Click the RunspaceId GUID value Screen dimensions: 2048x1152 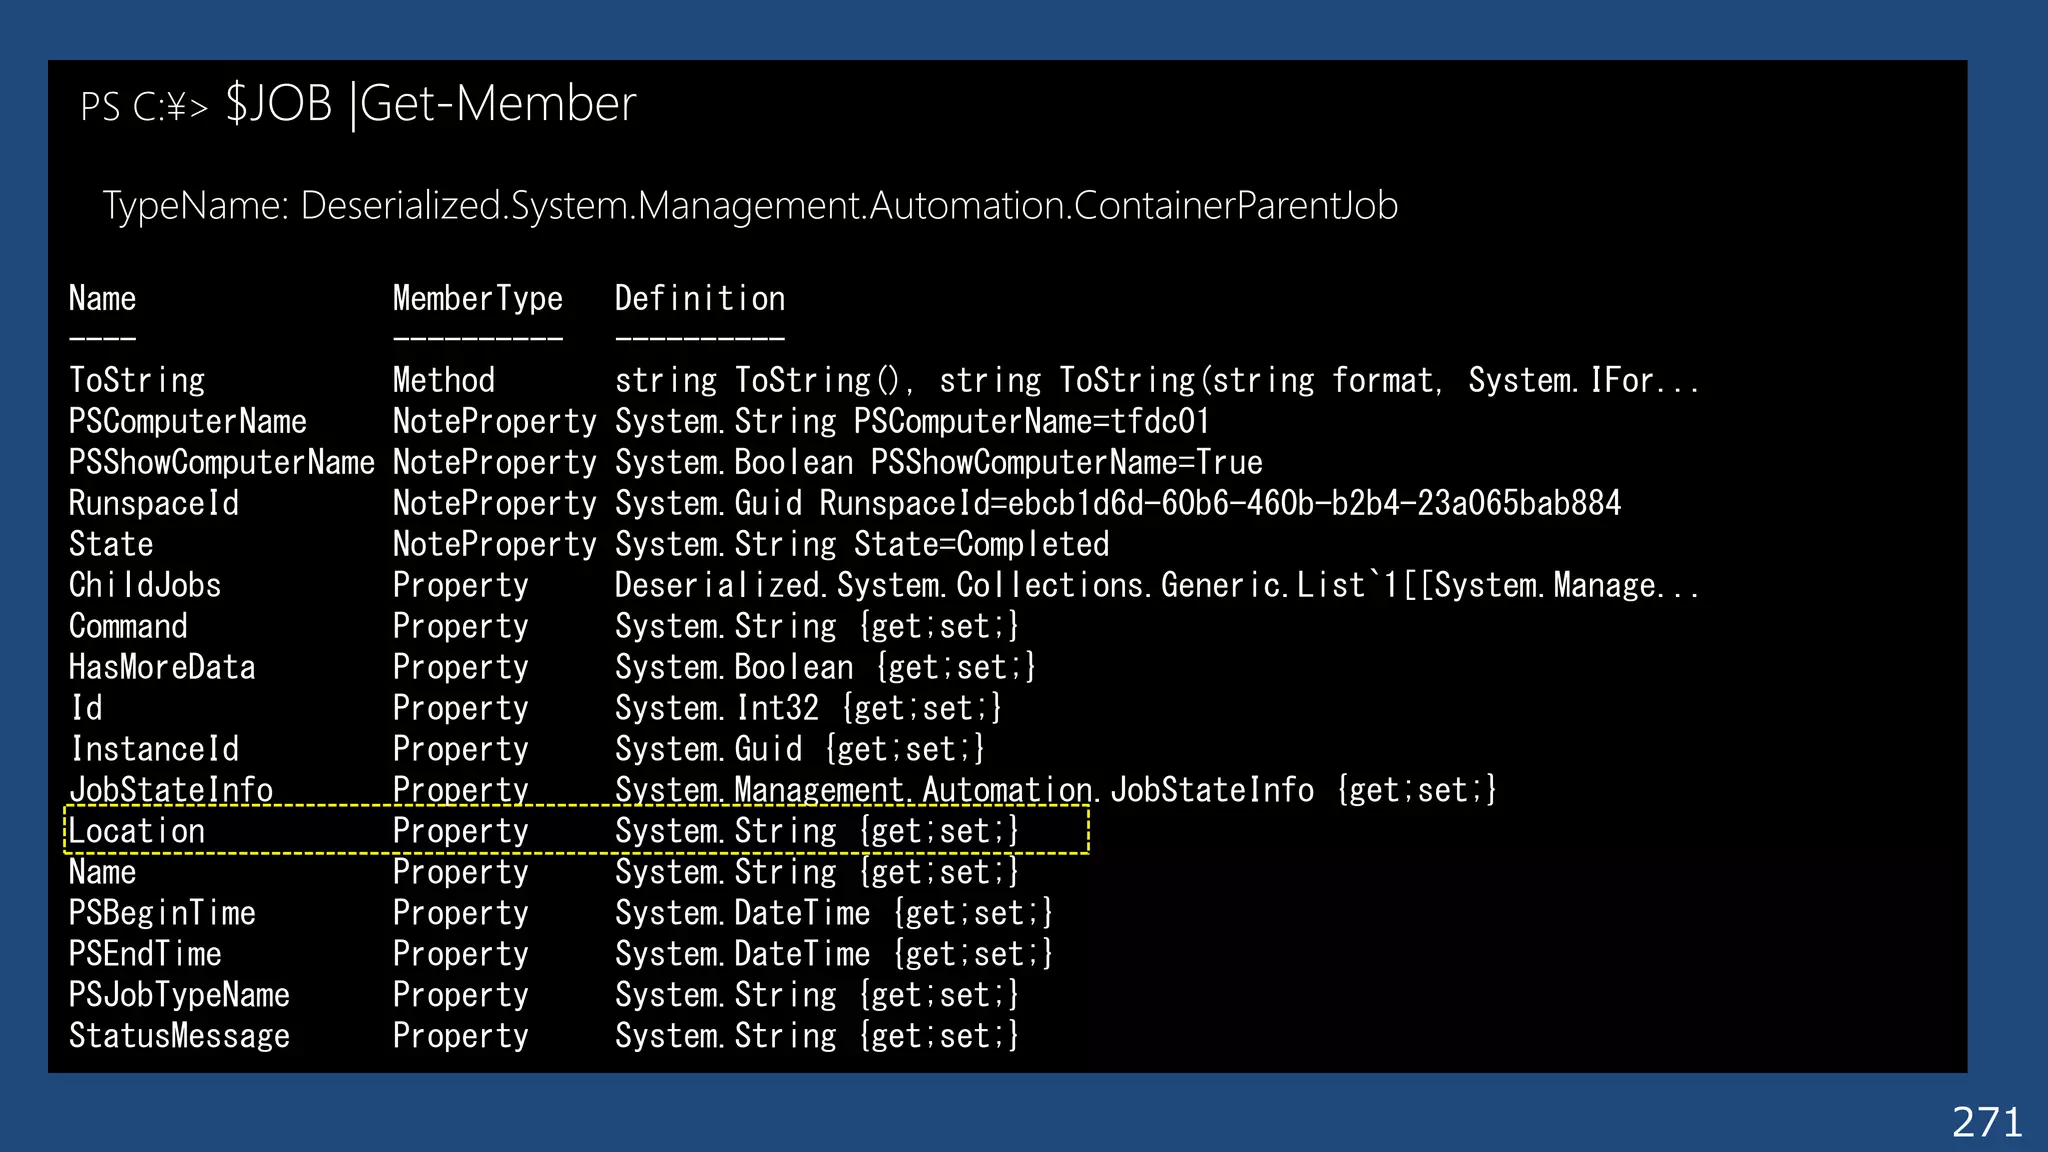pos(1314,503)
